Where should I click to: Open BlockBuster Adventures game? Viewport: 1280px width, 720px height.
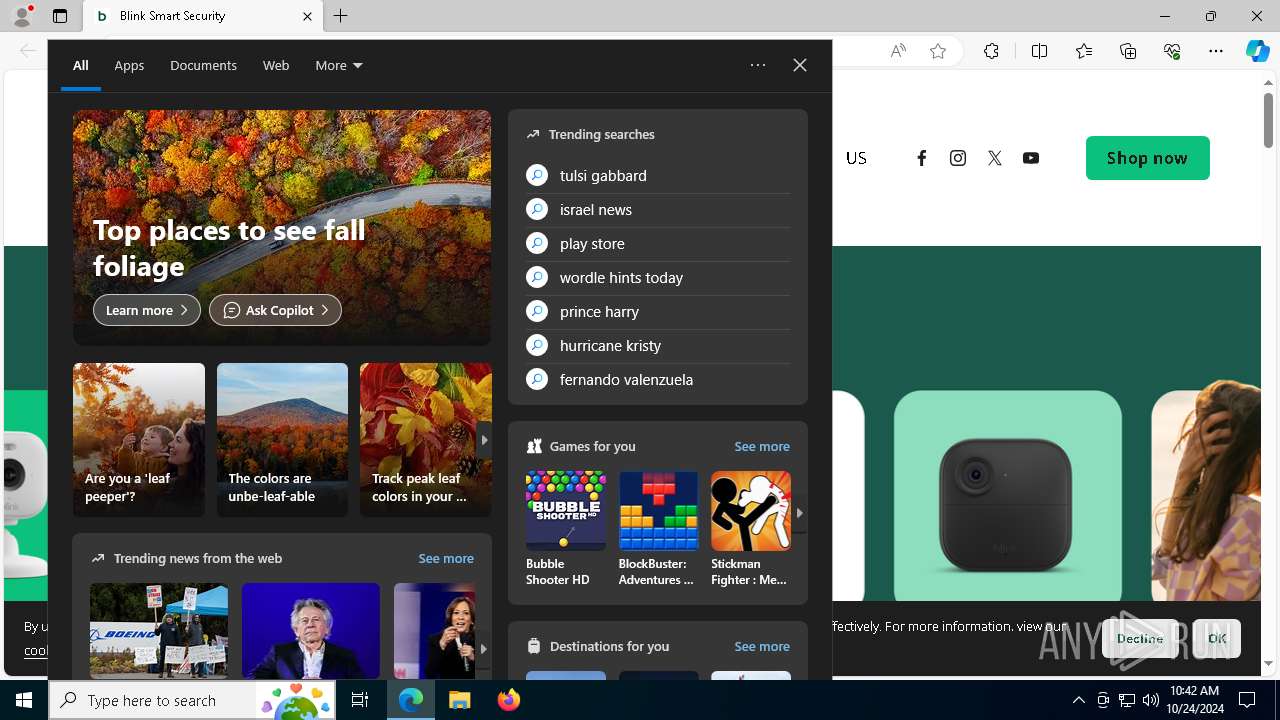tap(658, 529)
